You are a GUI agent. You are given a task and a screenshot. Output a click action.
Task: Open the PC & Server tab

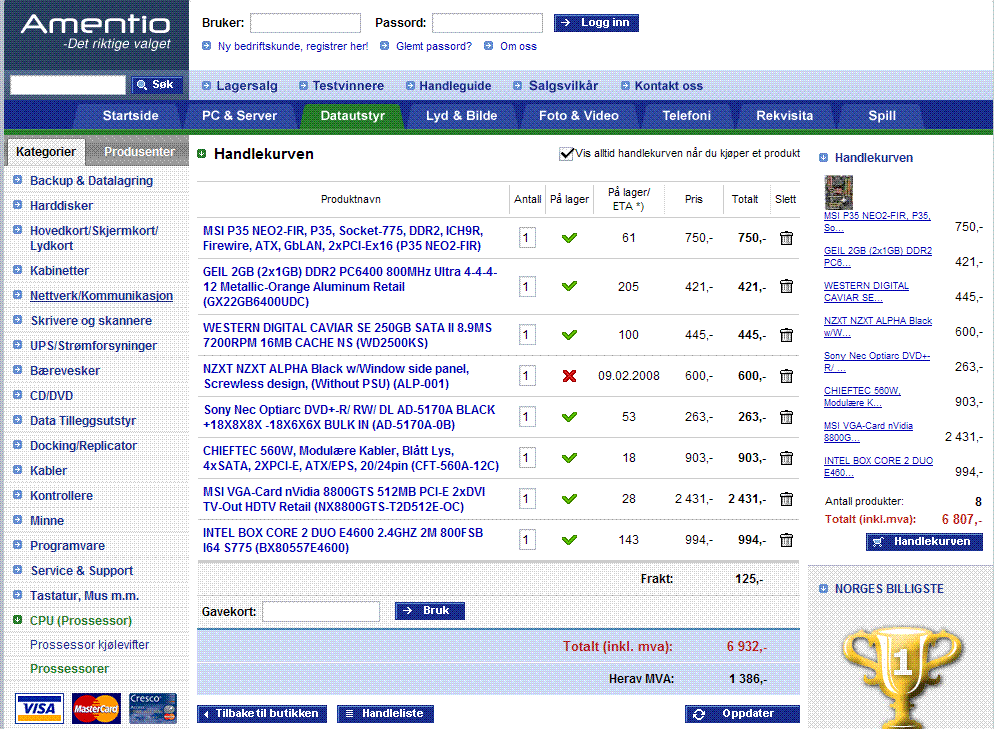[x=239, y=116]
